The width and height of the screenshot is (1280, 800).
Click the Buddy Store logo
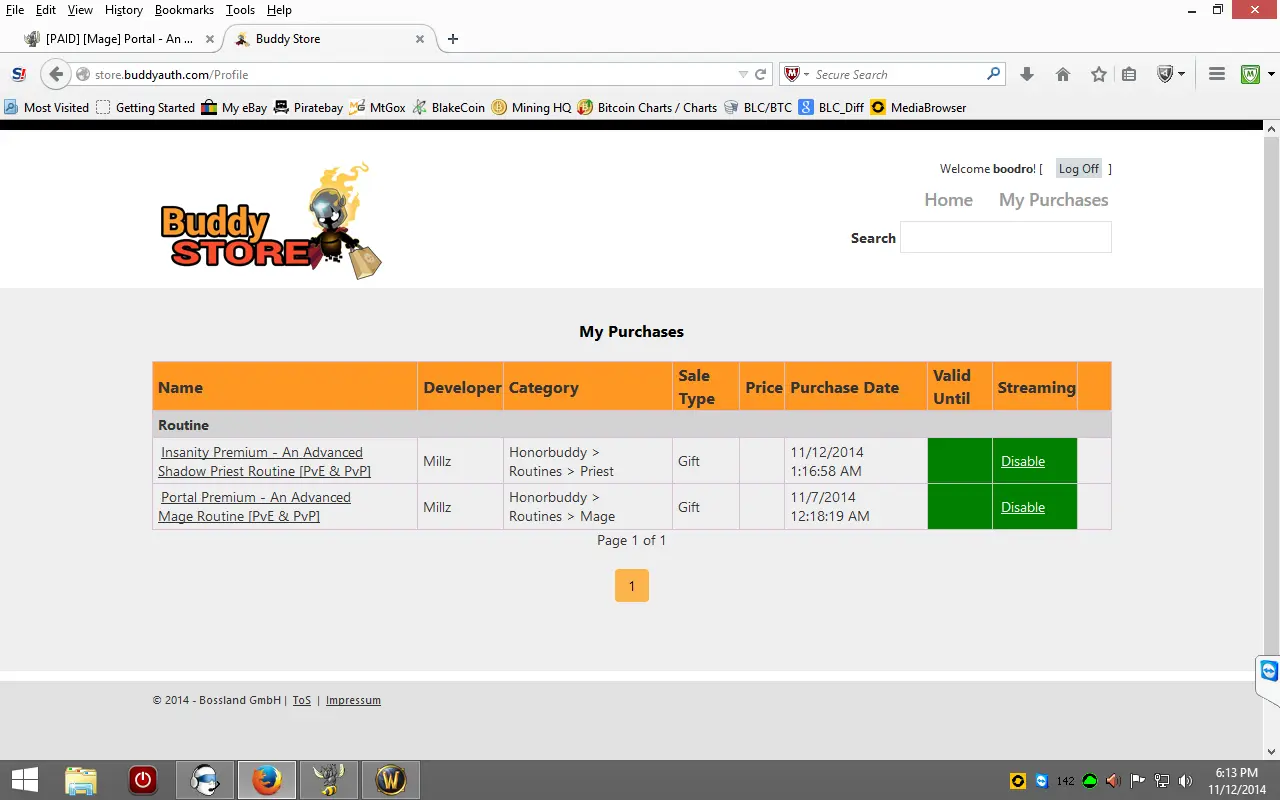[270, 221]
